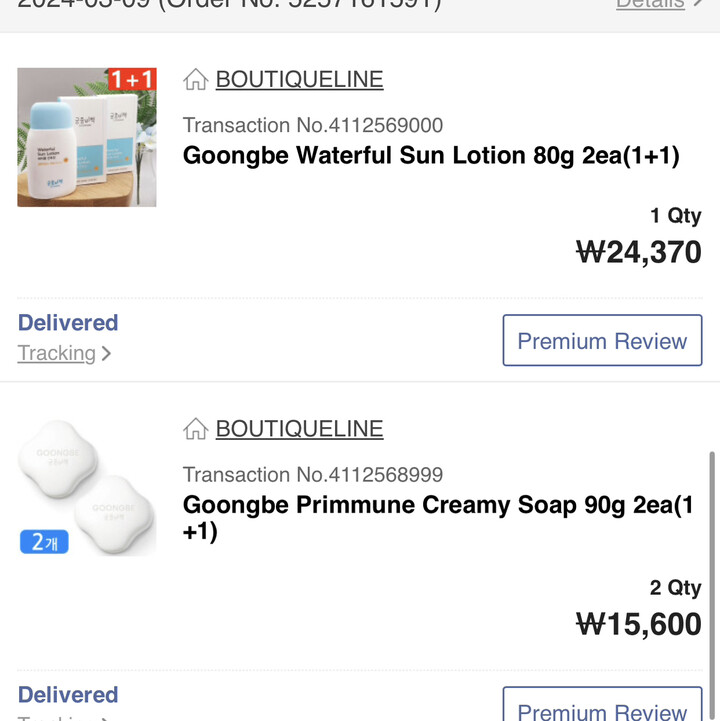
Task: Click the house icon beside the first BOUTIQUELINE
Action: point(195,79)
